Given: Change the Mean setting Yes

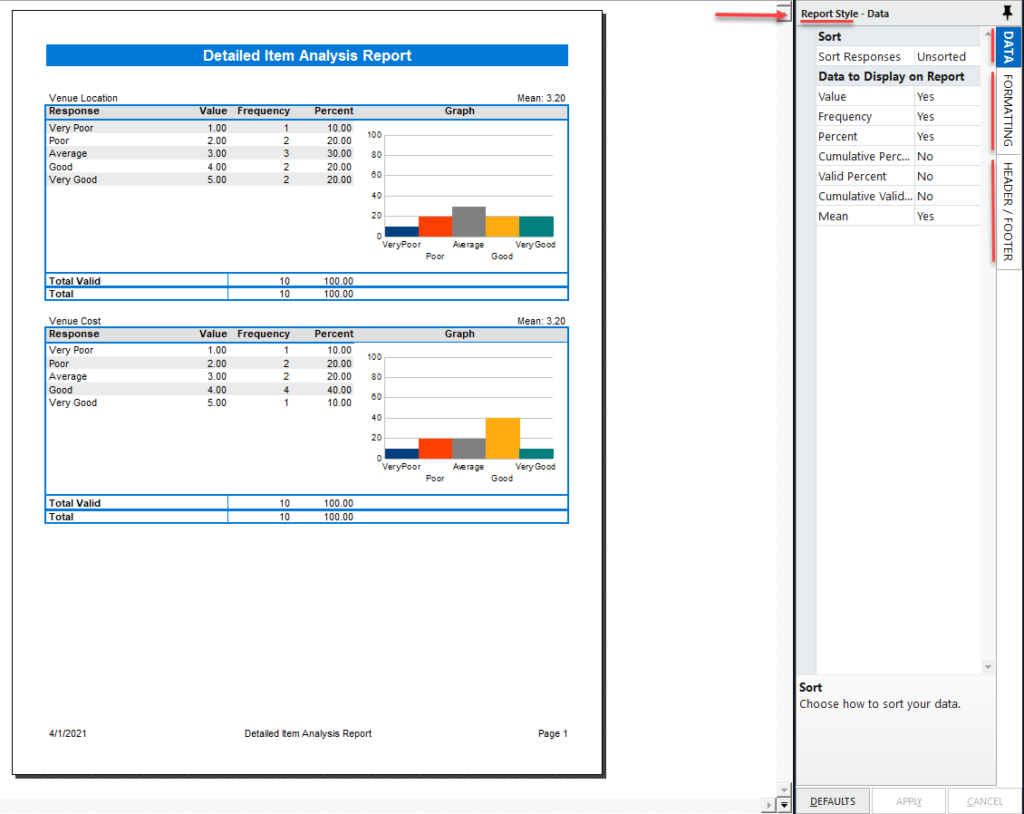Looking at the screenshot, I should coord(947,216).
